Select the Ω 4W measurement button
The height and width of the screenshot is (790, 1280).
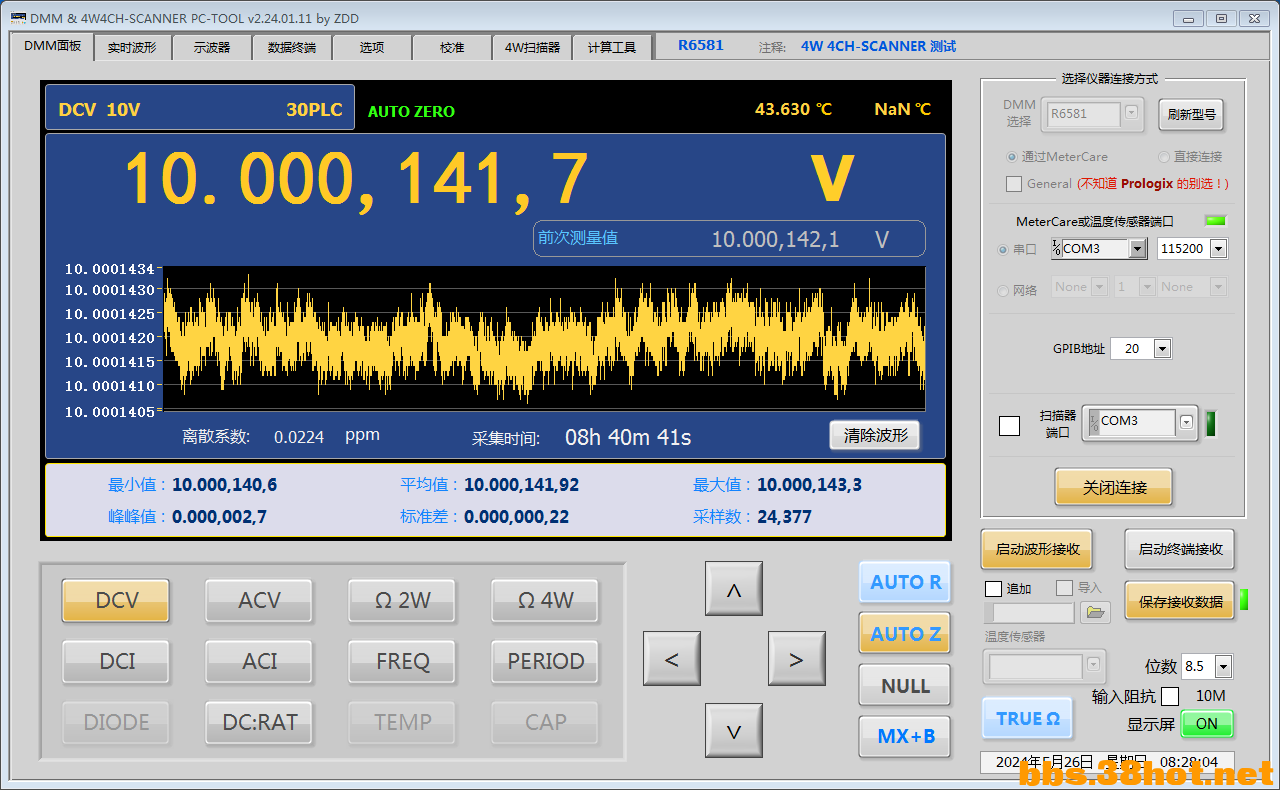pos(545,600)
